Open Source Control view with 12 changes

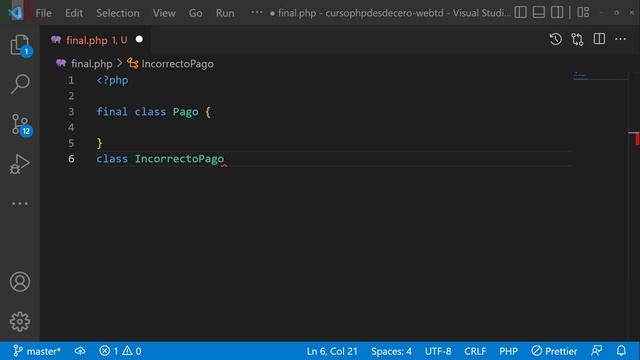pyautogui.click(x=20, y=124)
